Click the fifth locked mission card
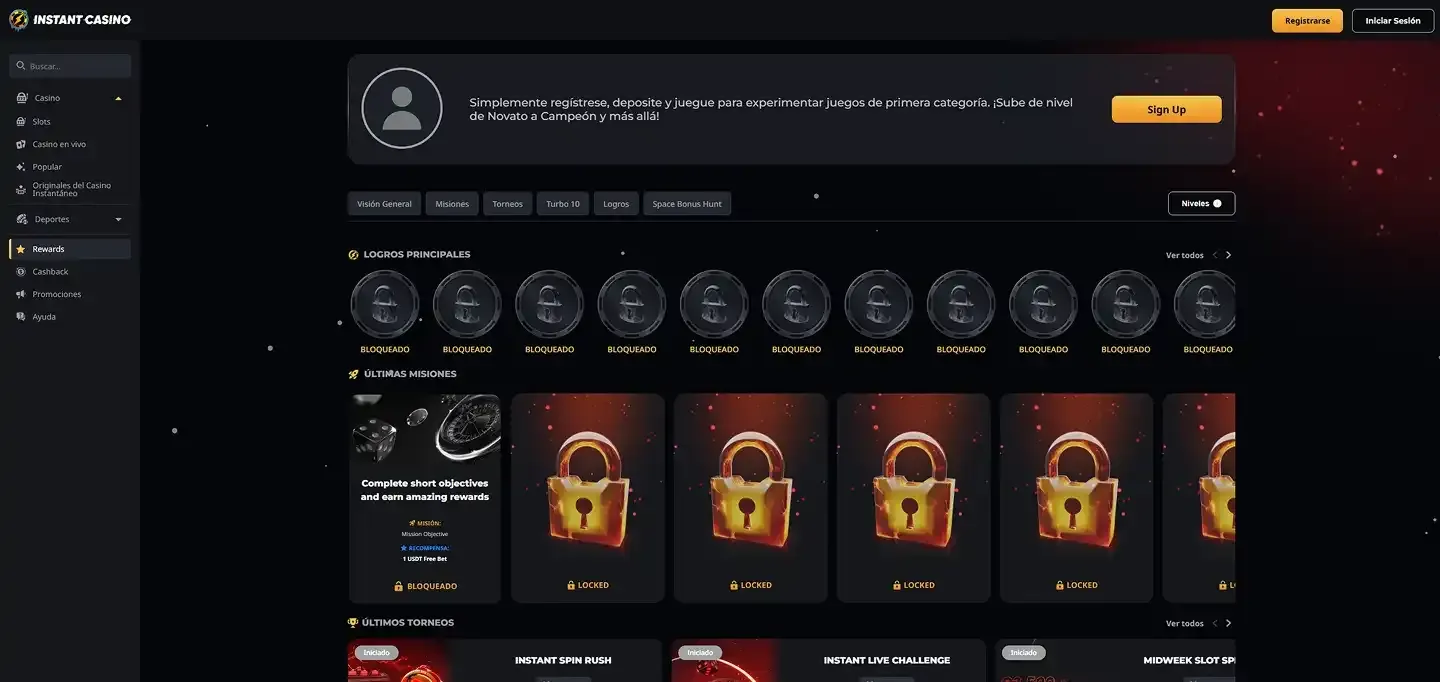 1199,498
